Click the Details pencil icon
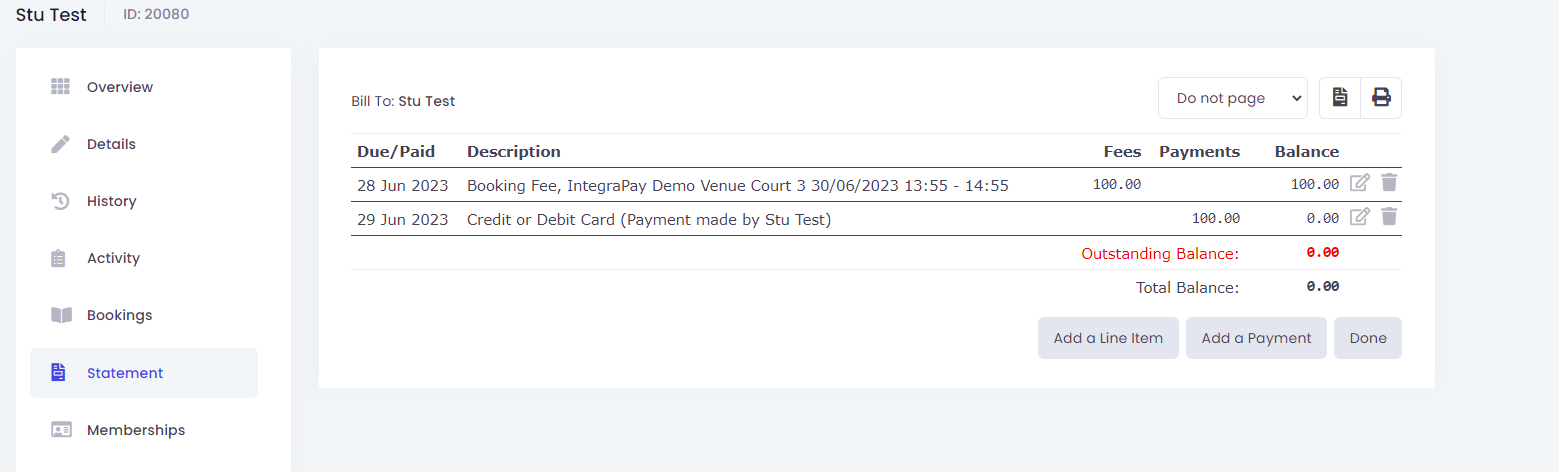The image size is (1559, 472). coord(61,144)
